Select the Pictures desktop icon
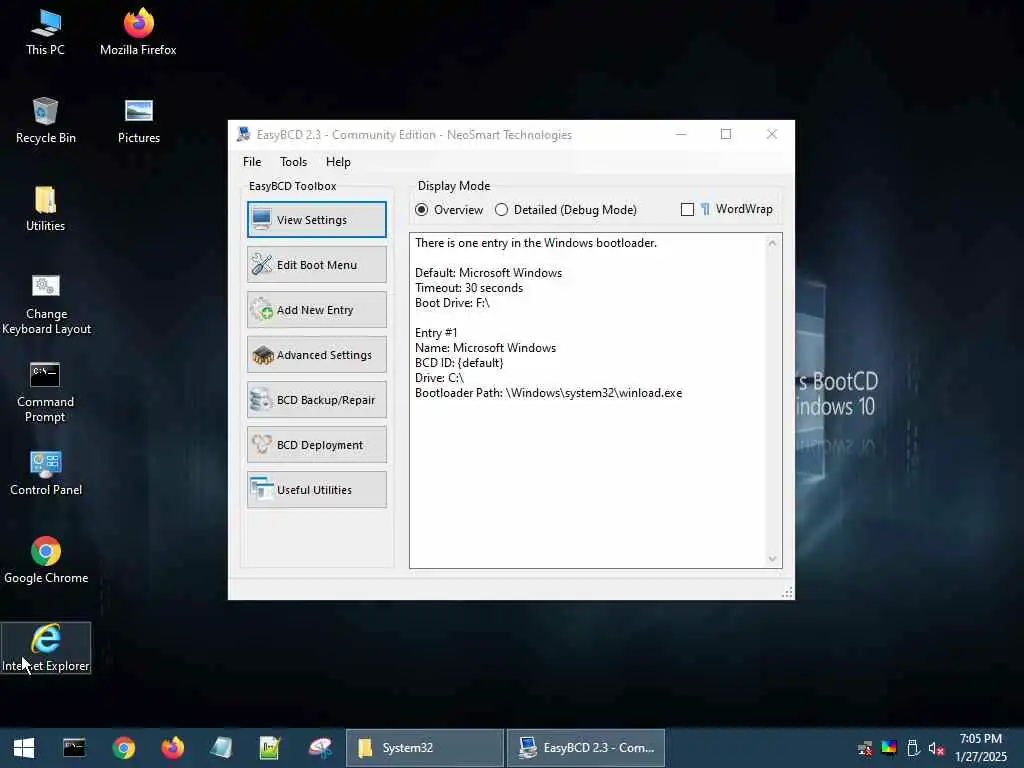1024x768 pixels. (x=138, y=121)
